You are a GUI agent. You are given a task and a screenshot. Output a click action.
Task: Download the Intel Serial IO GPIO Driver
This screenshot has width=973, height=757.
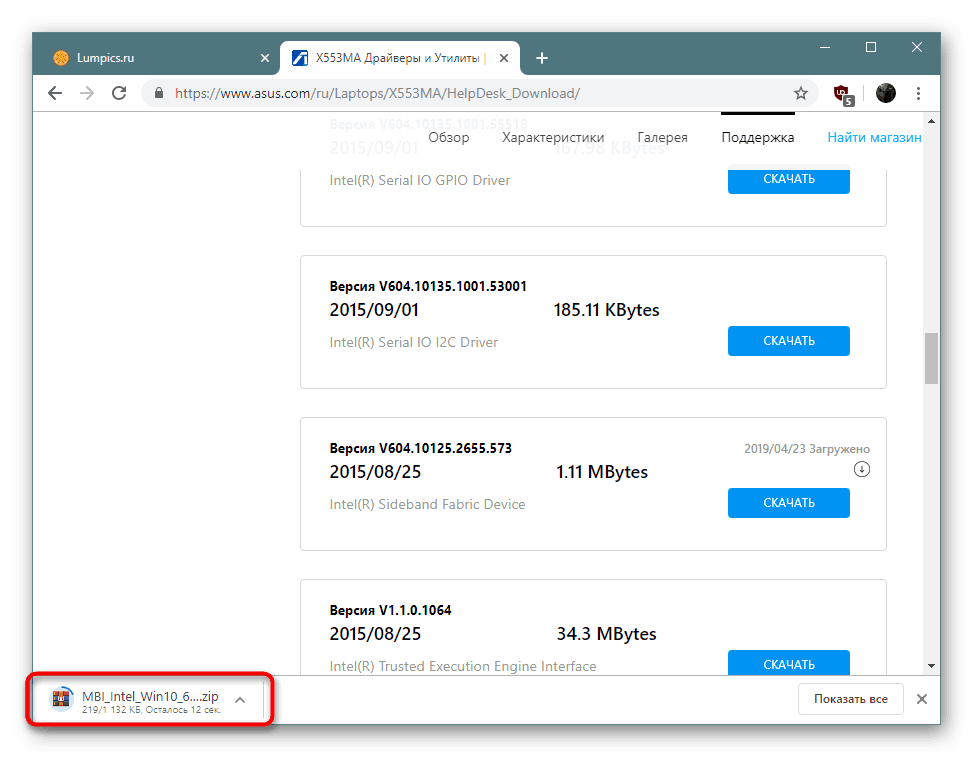click(x=789, y=180)
